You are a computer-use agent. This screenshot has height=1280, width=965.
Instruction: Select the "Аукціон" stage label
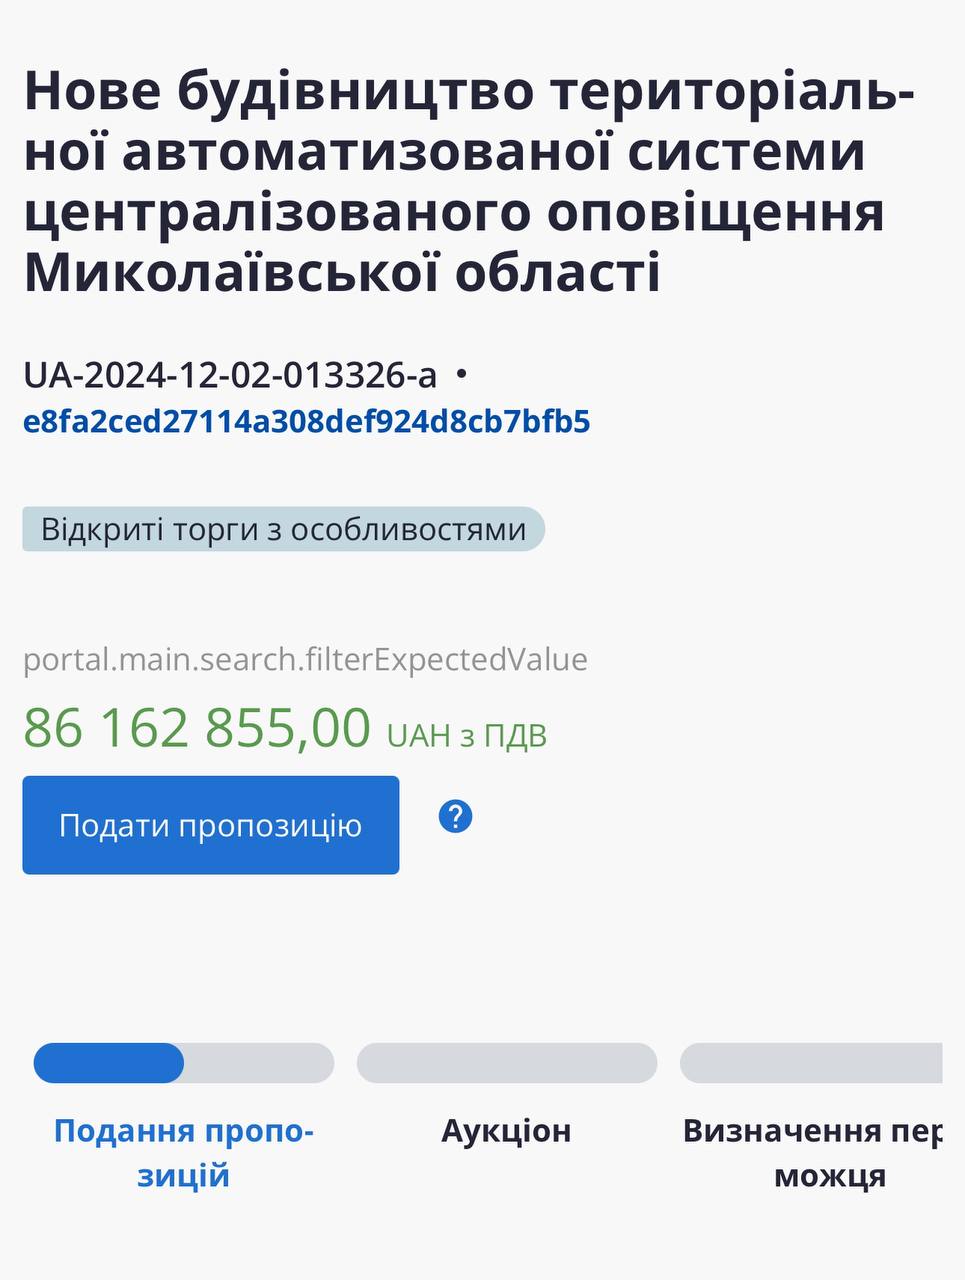(x=506, y=1131)
